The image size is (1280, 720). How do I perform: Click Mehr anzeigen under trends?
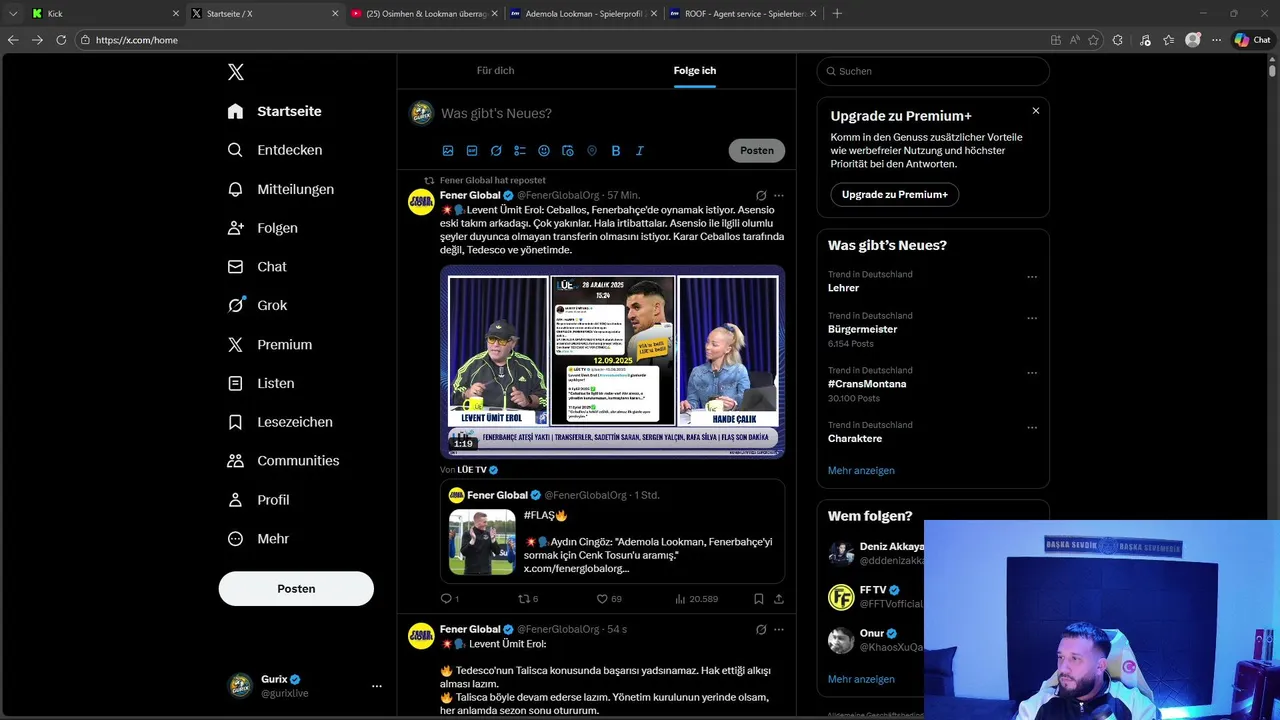[x=861, y=471]
